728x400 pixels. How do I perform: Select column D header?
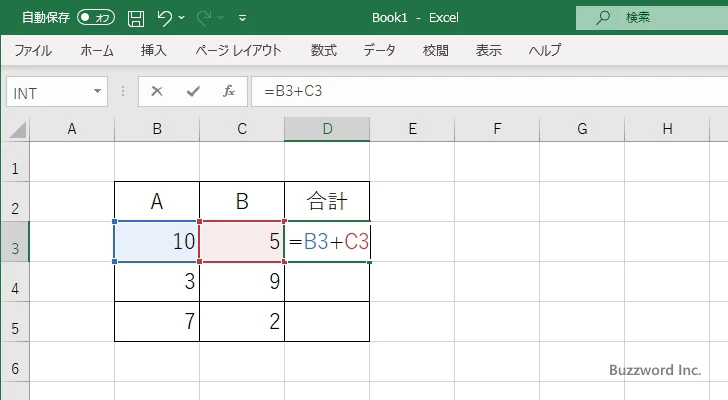coord(327,129)
